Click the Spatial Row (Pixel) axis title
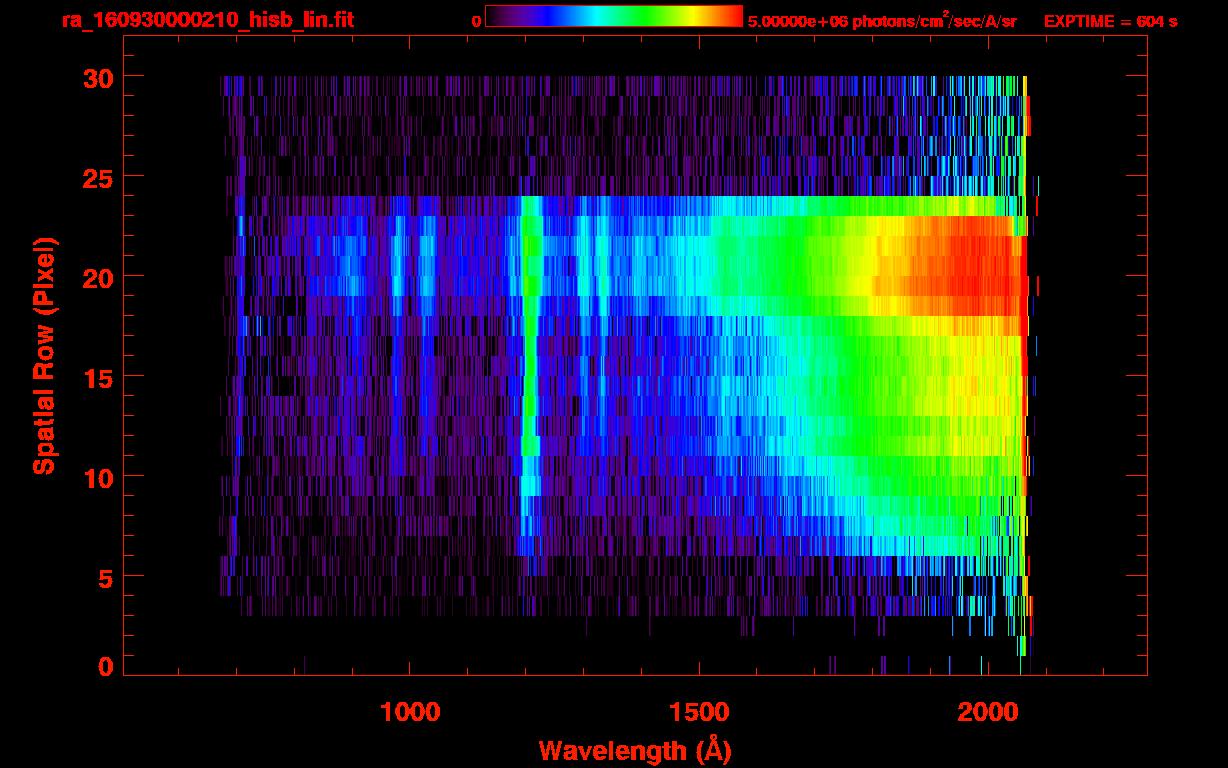 [43, 356]
